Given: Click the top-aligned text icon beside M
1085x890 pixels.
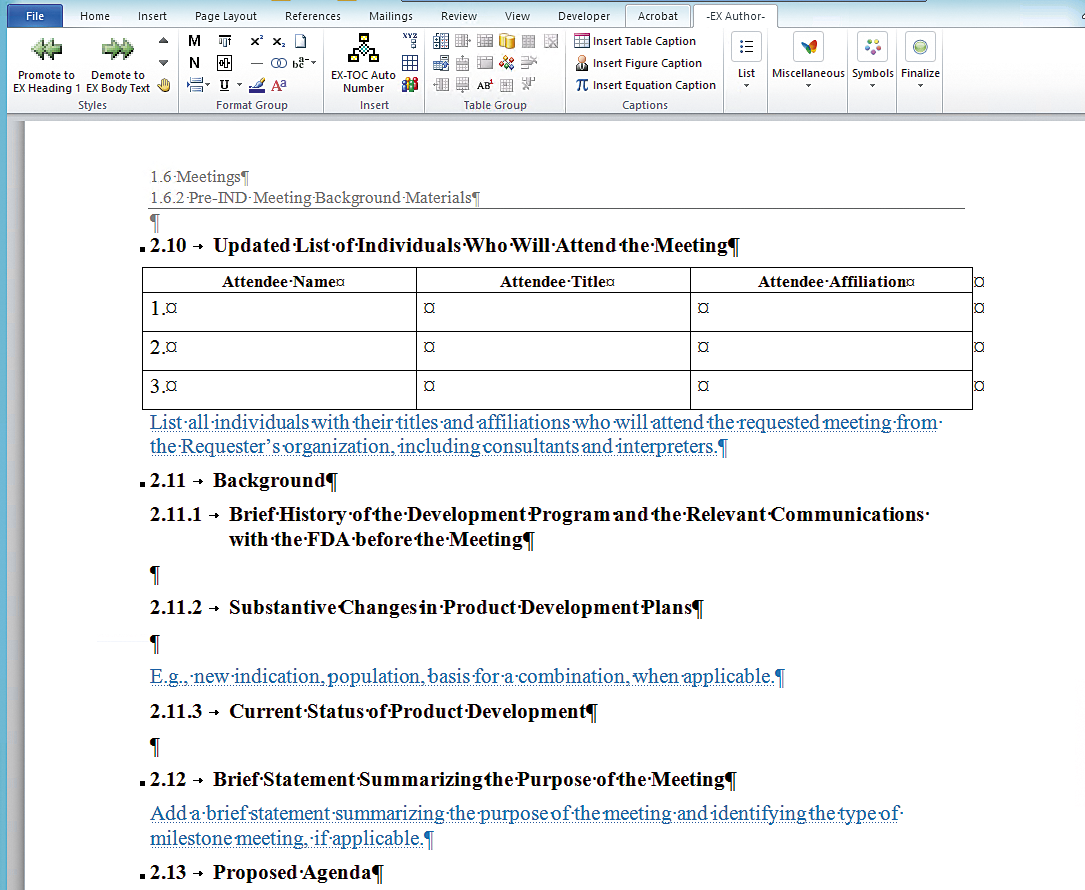Looking at the screenshot, I should 224,42.
